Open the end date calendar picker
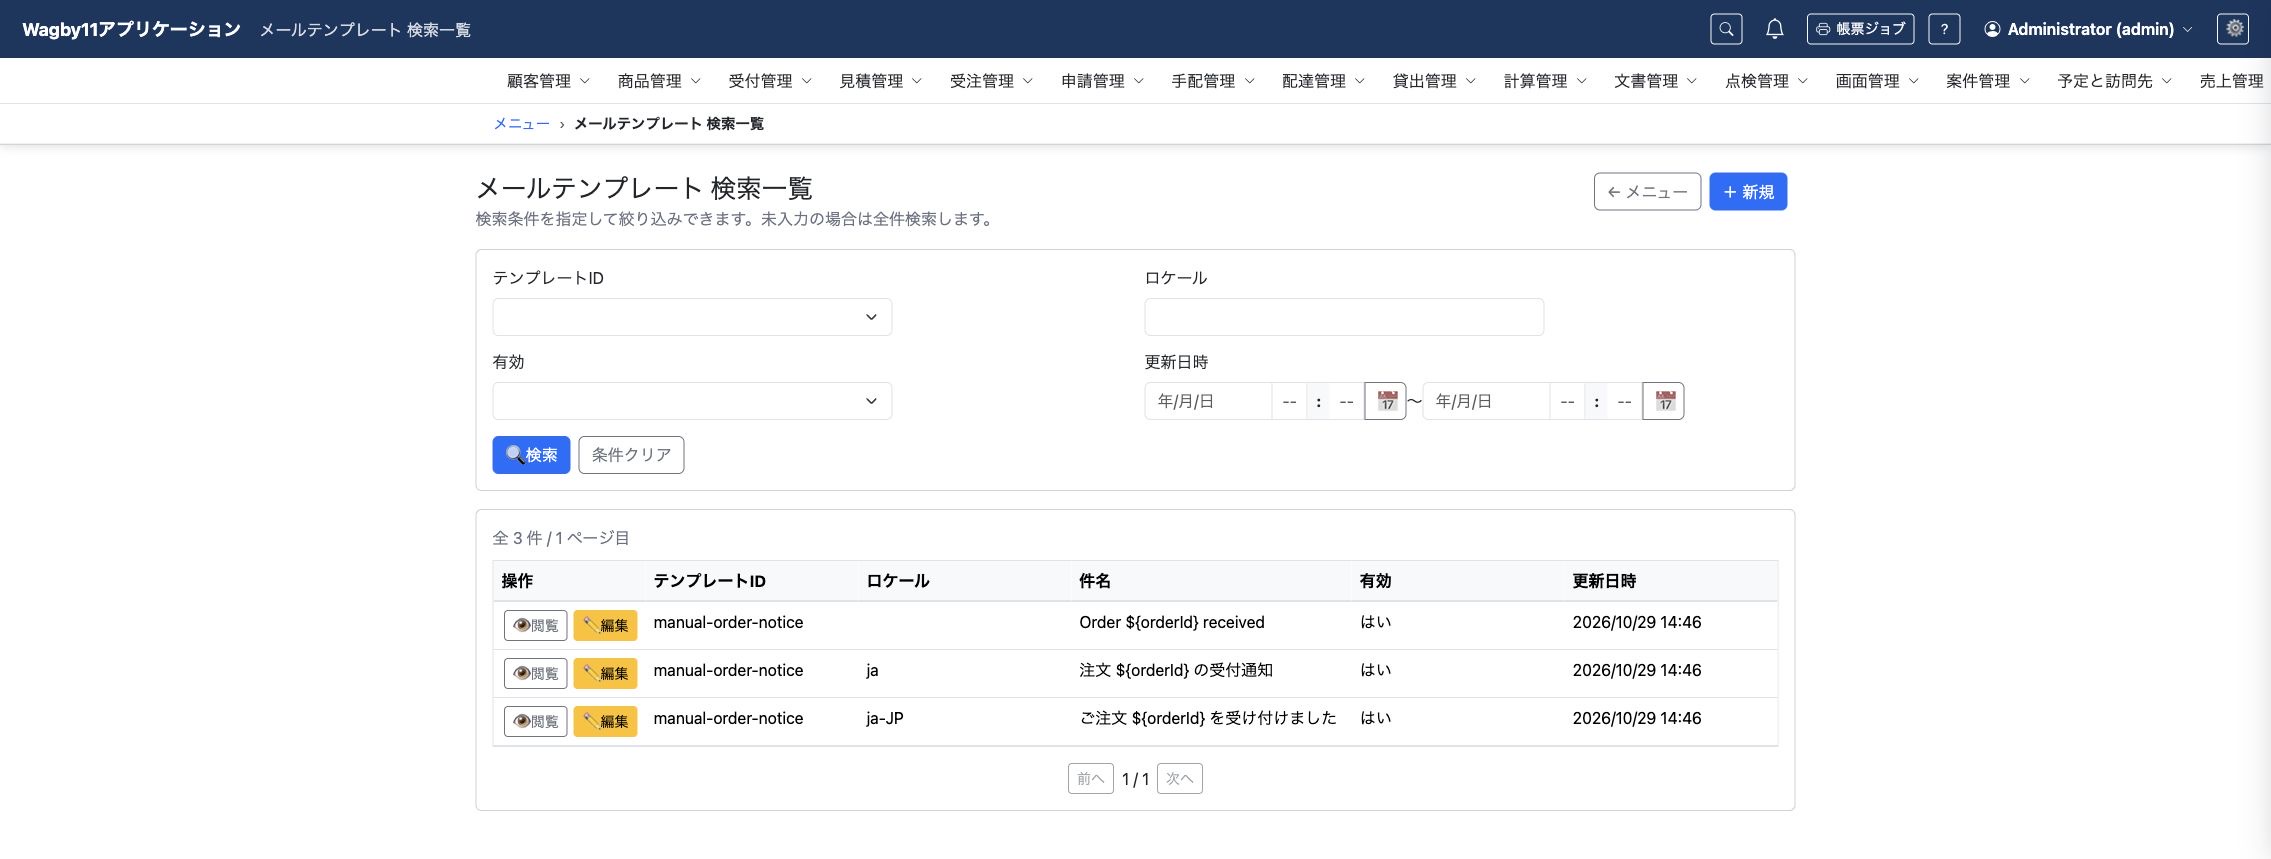 tap(1664, 401)
